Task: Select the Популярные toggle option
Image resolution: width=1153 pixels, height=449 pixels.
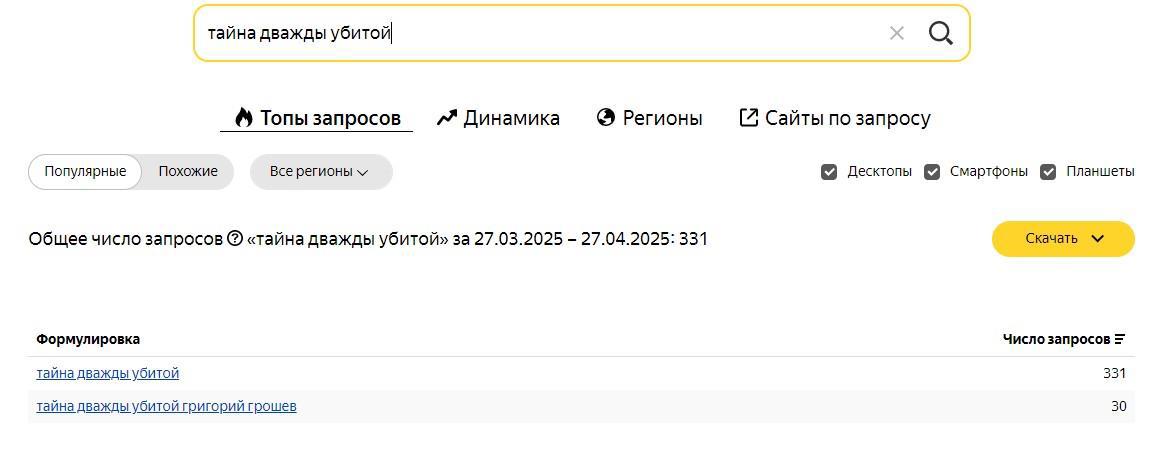Action: click(85, 172)
